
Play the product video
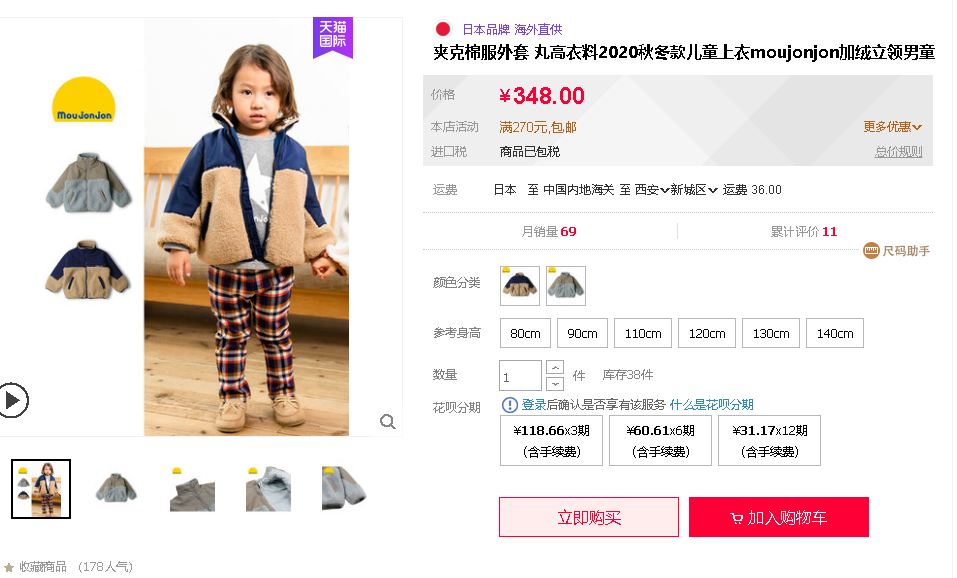pos(12,400)
